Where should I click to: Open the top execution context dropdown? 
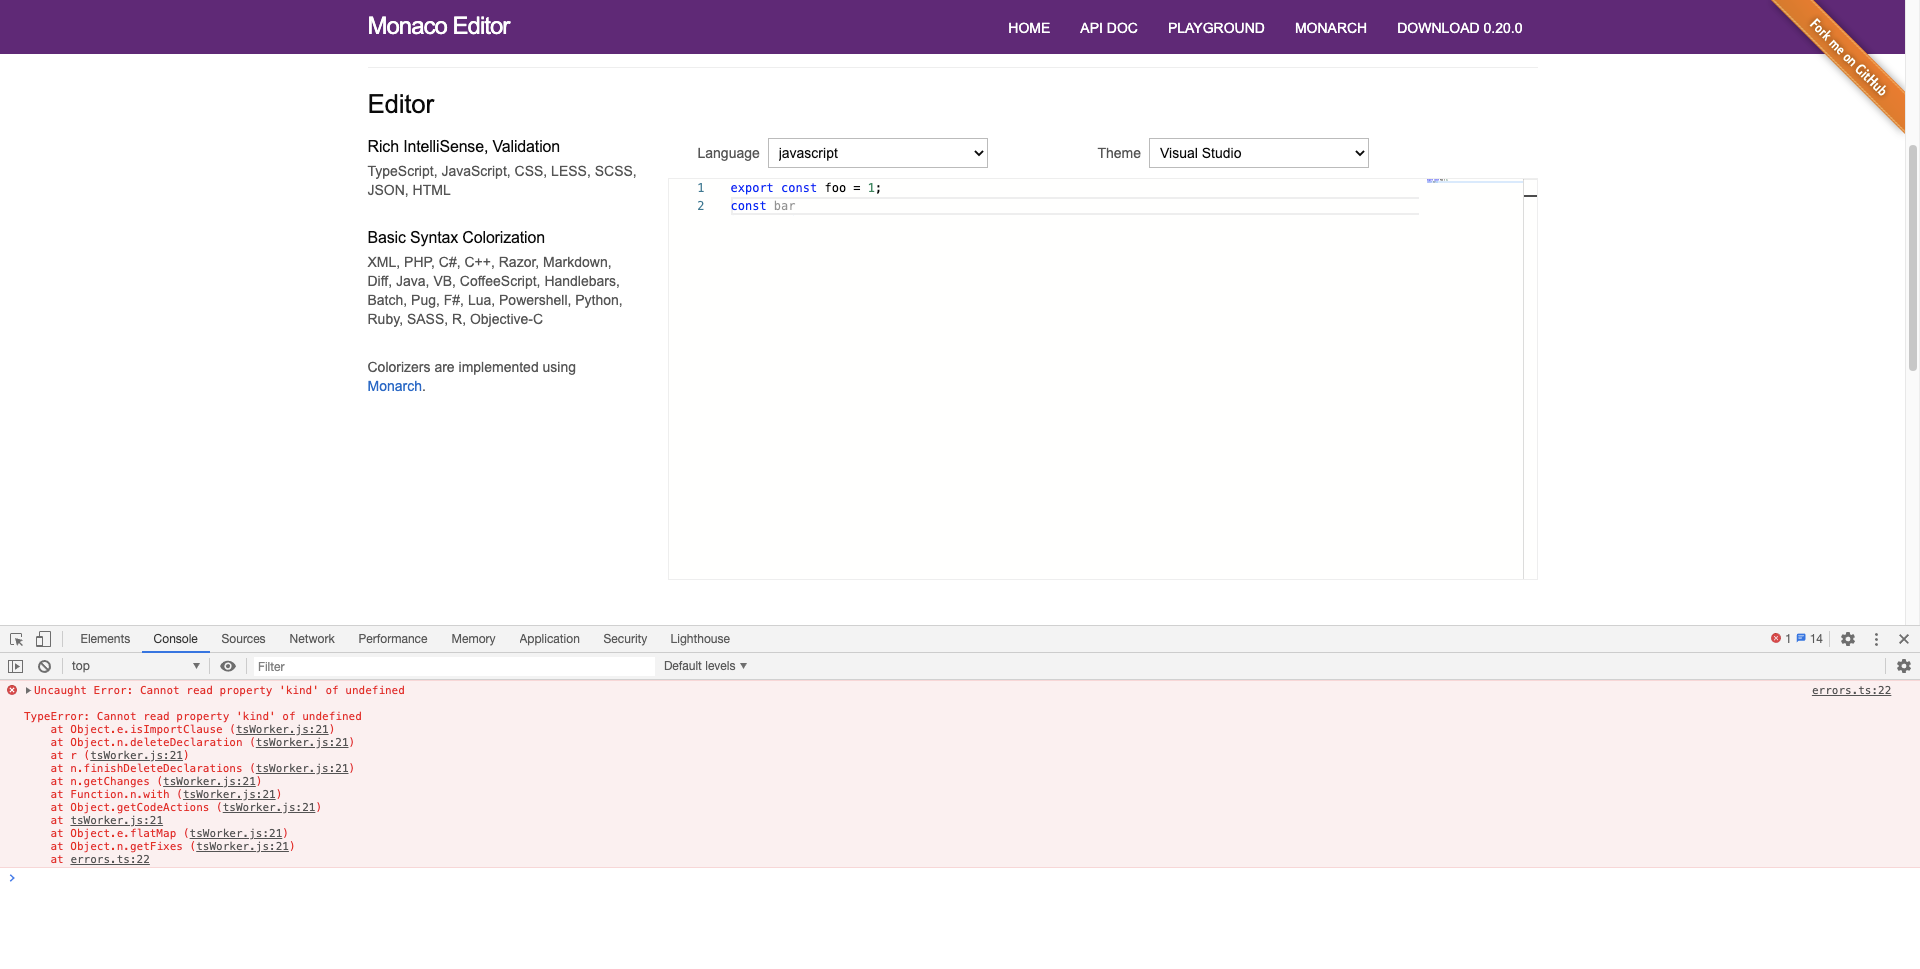point(135,666)
